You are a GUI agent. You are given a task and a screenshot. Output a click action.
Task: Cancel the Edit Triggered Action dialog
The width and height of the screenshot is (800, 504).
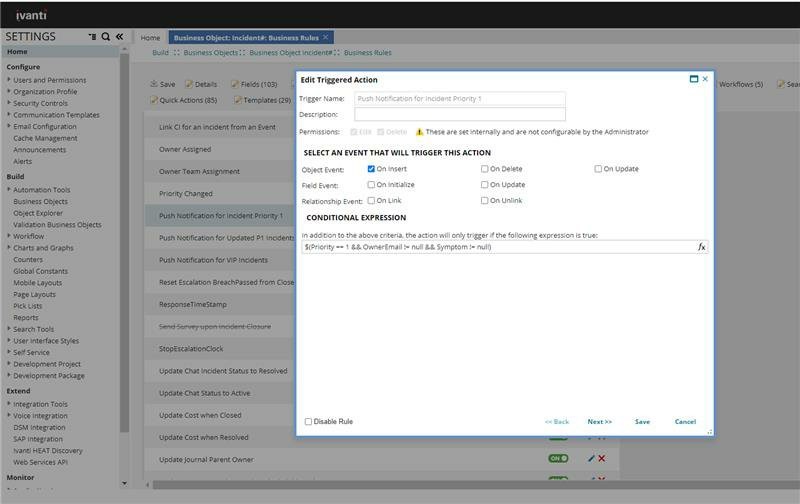(x=685, y=422)
